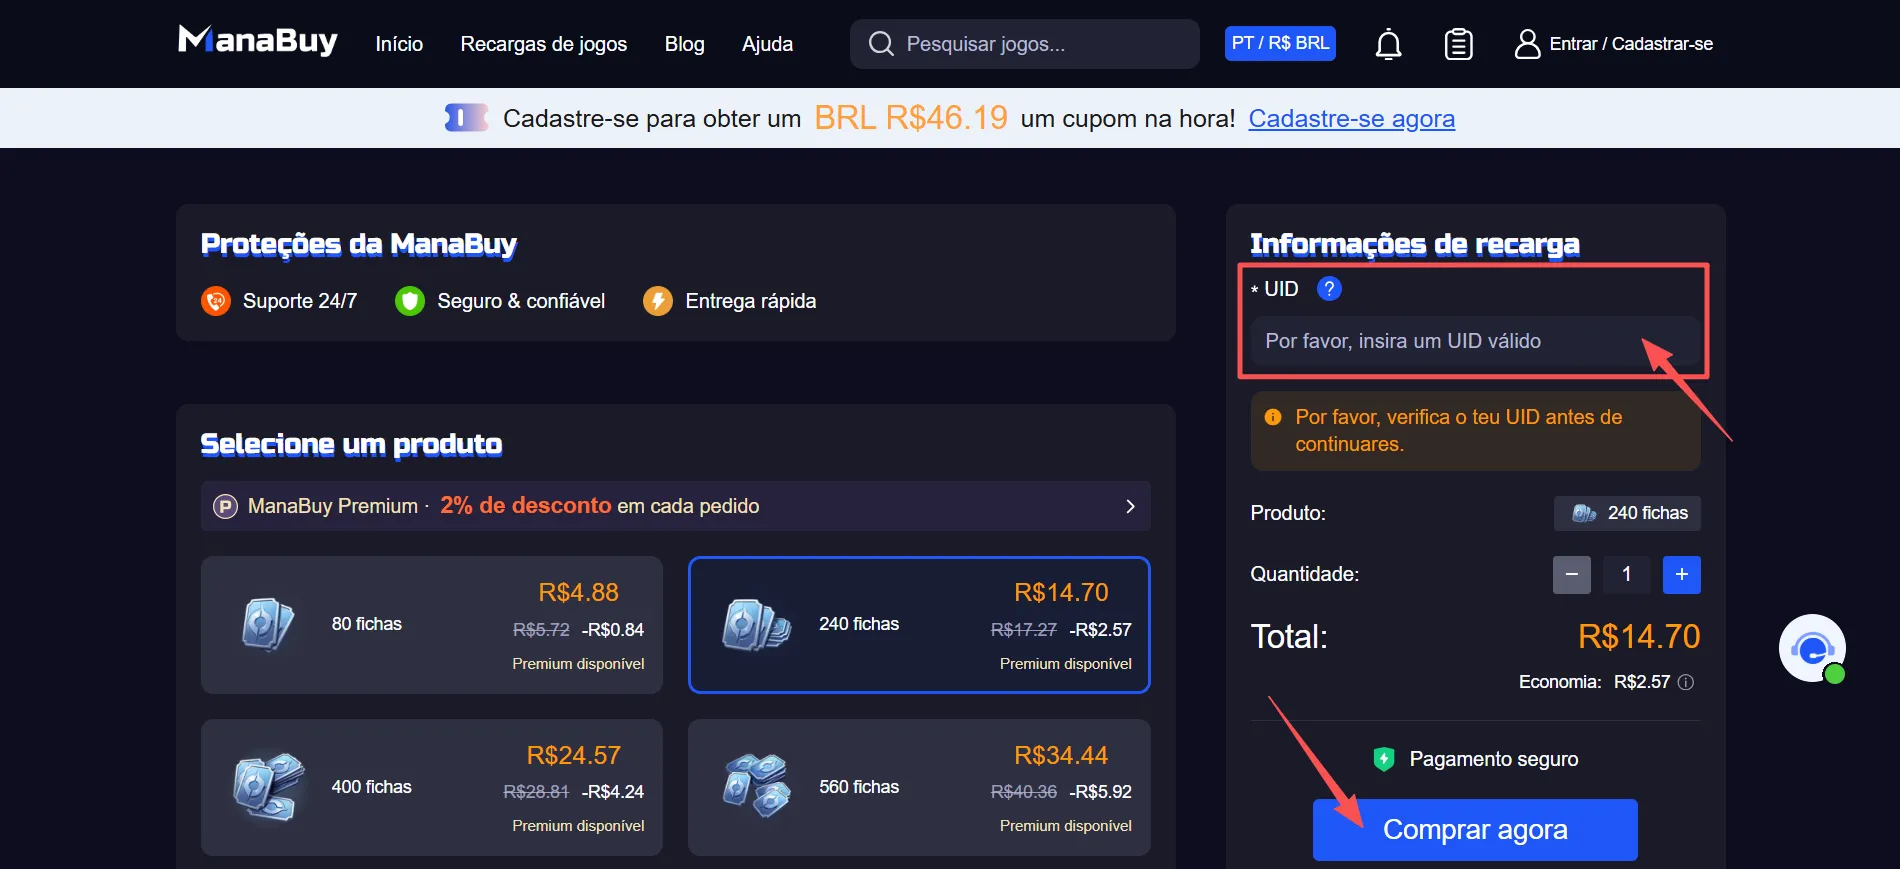Click the 400 fichas card image
Screen dimensions: 1900x869
pyautogui.click(x=268, y=787)
